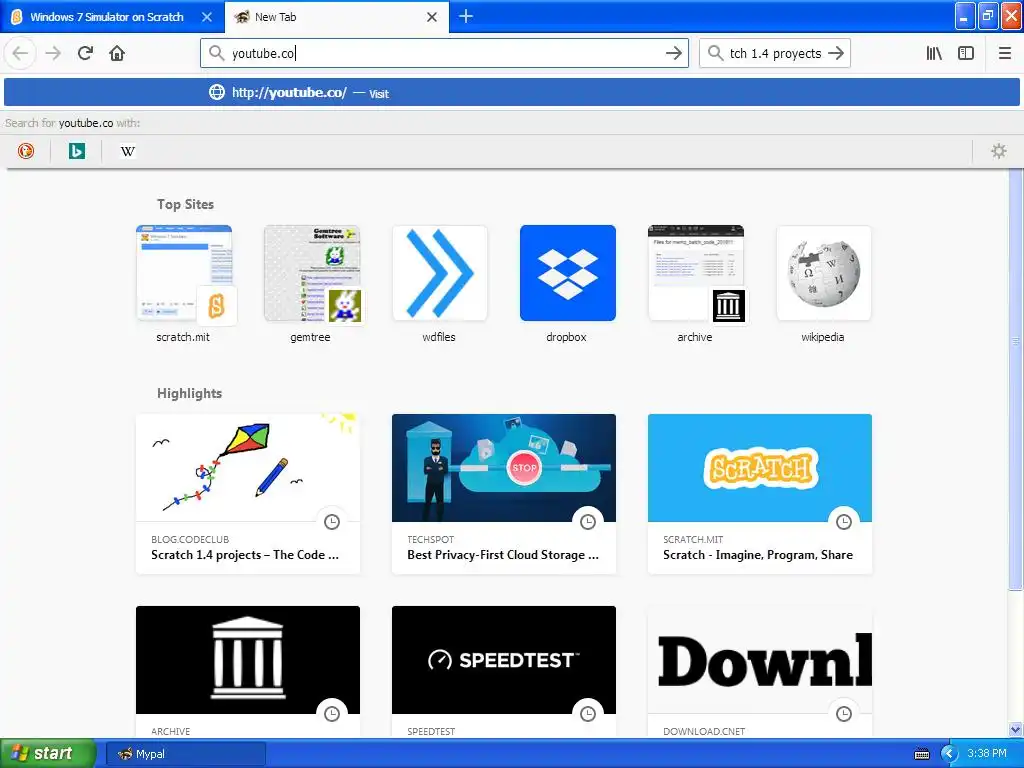Open the Speedtest highlight card
Screen dimensions: 1024x768
point(504,672)
